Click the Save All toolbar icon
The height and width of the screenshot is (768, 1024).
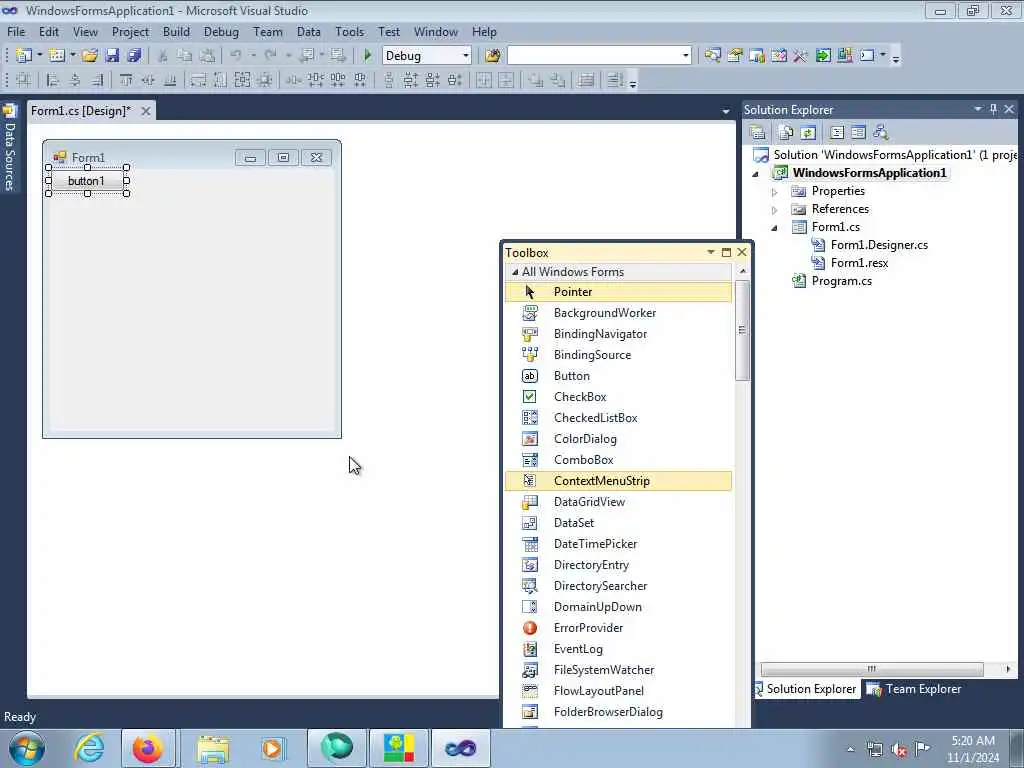coord(135,56)
